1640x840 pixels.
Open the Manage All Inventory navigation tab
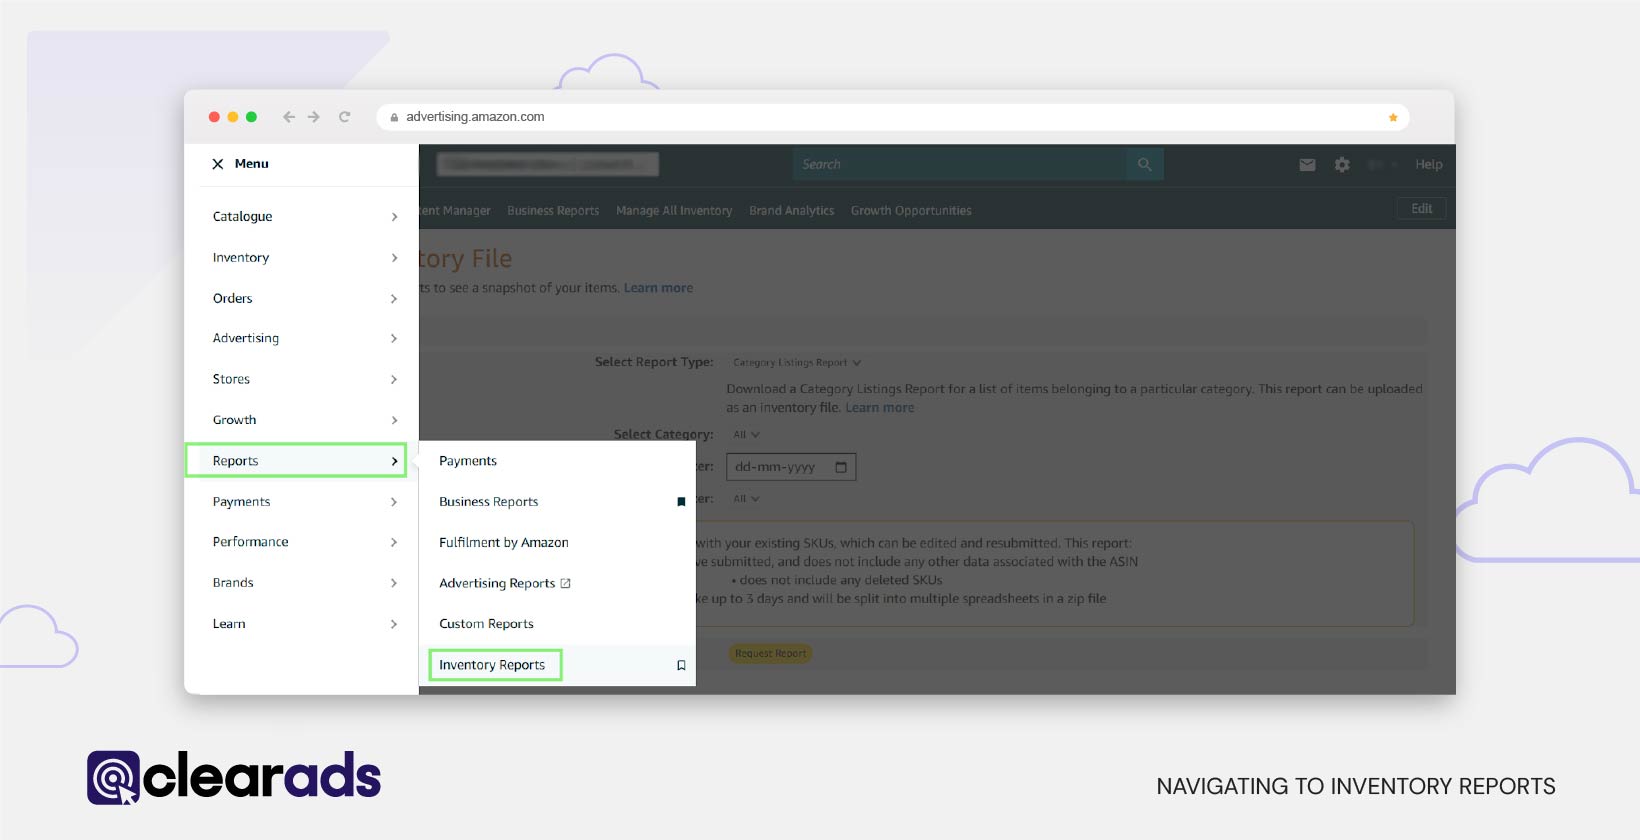(x=674, y=211)
